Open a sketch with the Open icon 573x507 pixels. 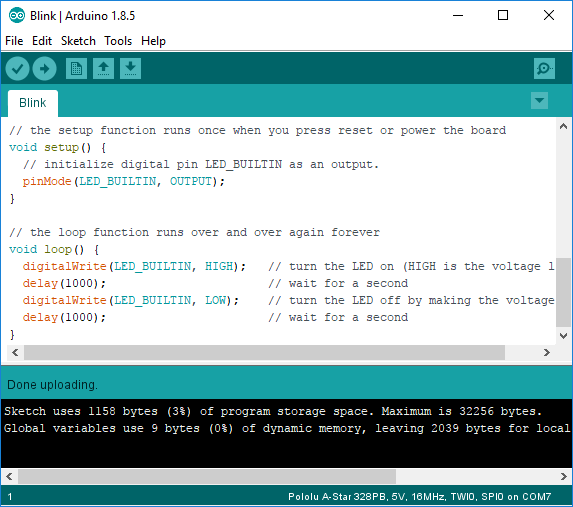pyautogui.click(x=103, y=68)
